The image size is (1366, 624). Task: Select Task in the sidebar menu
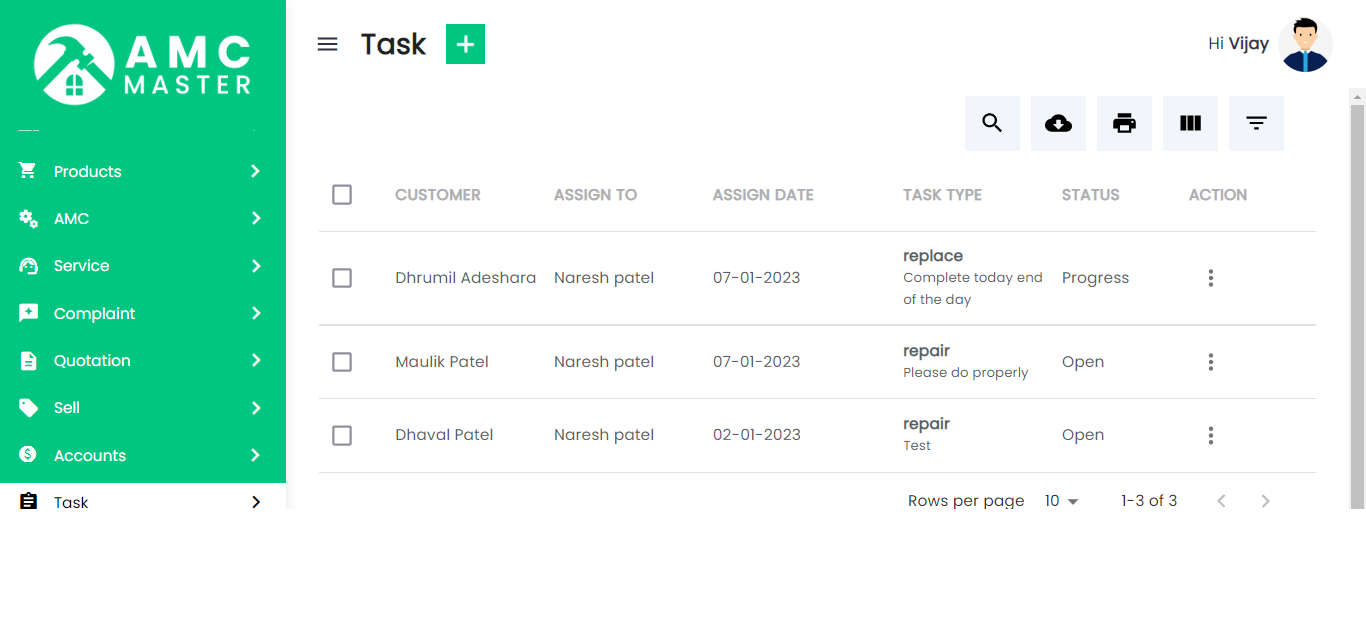71,502
